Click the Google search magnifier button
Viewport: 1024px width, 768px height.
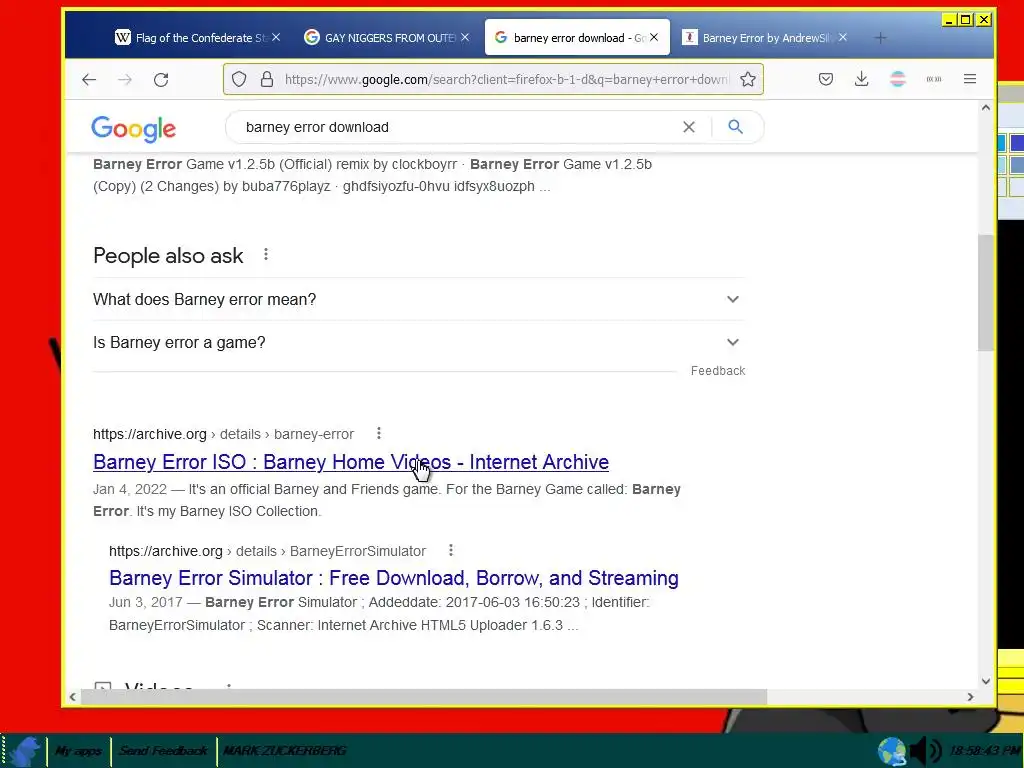(735, 127)
